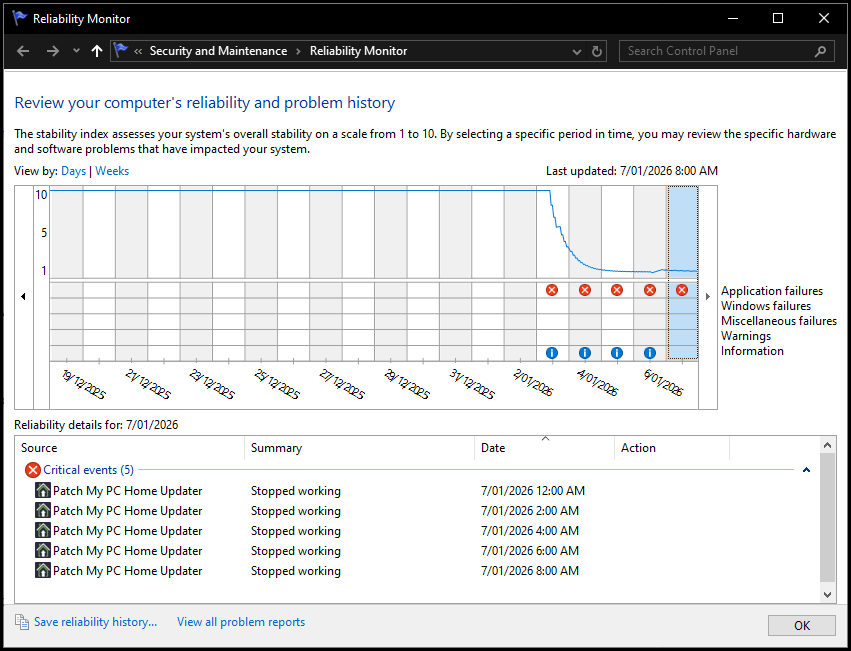The width and height of the screenshot is (851, 651).
Task: Click the Up directory arrow
Action: [x=96, y=51]
